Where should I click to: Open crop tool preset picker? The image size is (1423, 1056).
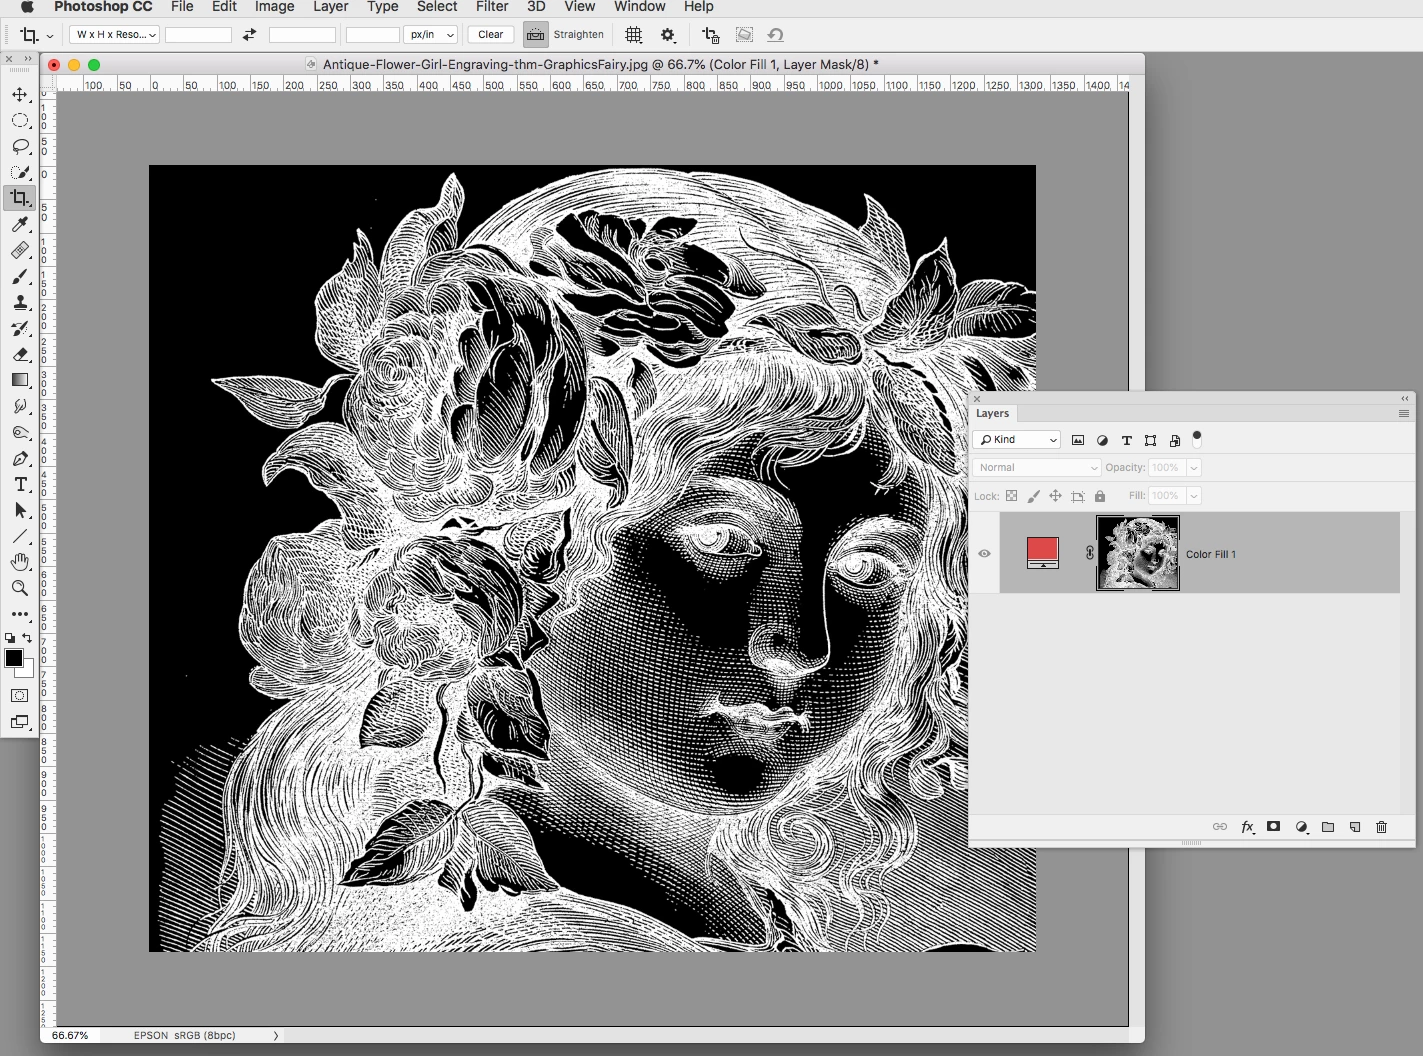point(37,35)
